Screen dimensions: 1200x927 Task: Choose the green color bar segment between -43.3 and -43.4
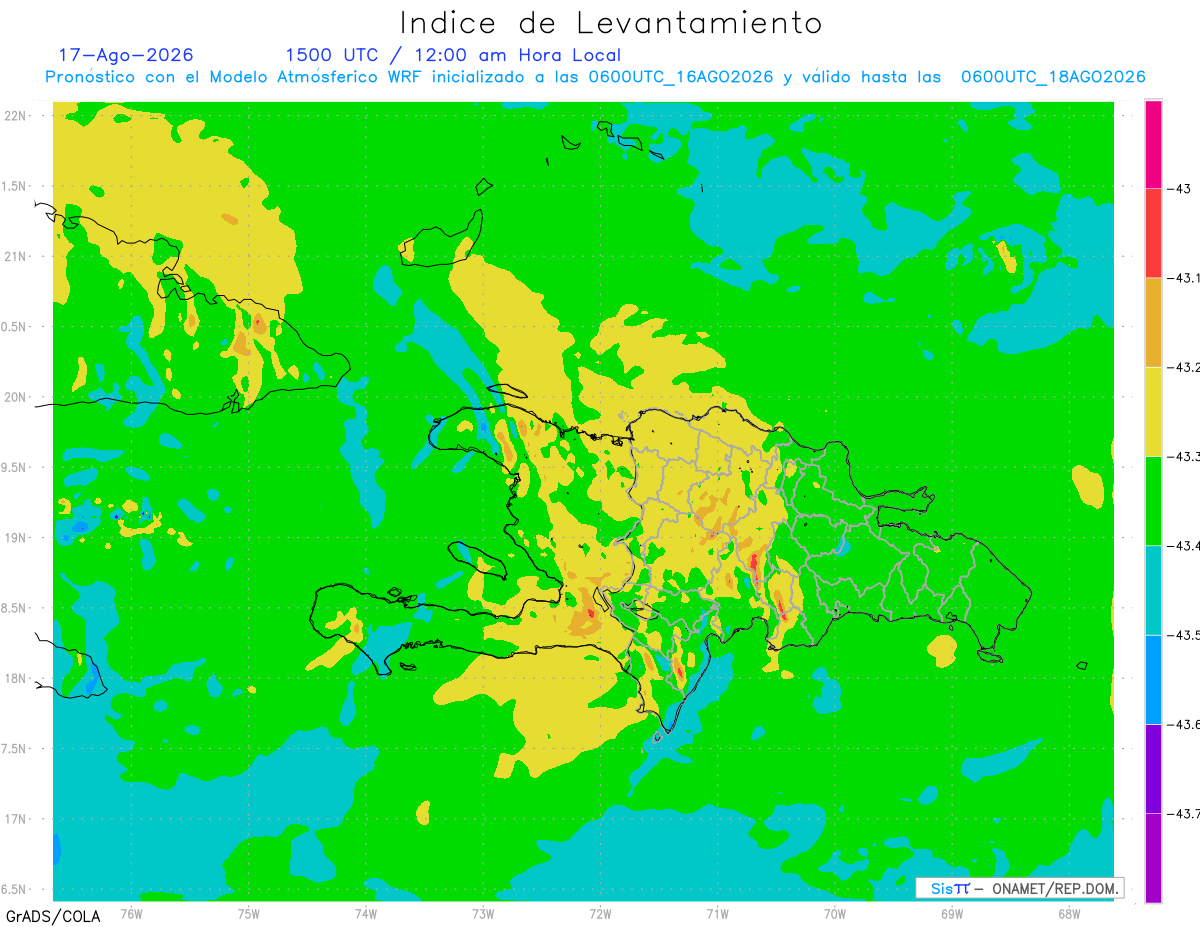pyautogui.click(x=1153, y=501)
